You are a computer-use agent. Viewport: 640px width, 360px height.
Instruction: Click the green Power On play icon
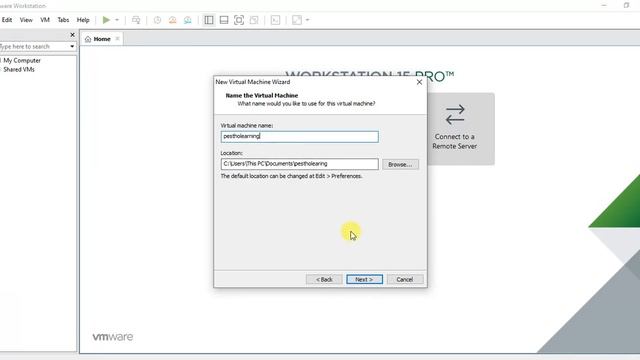106,20
